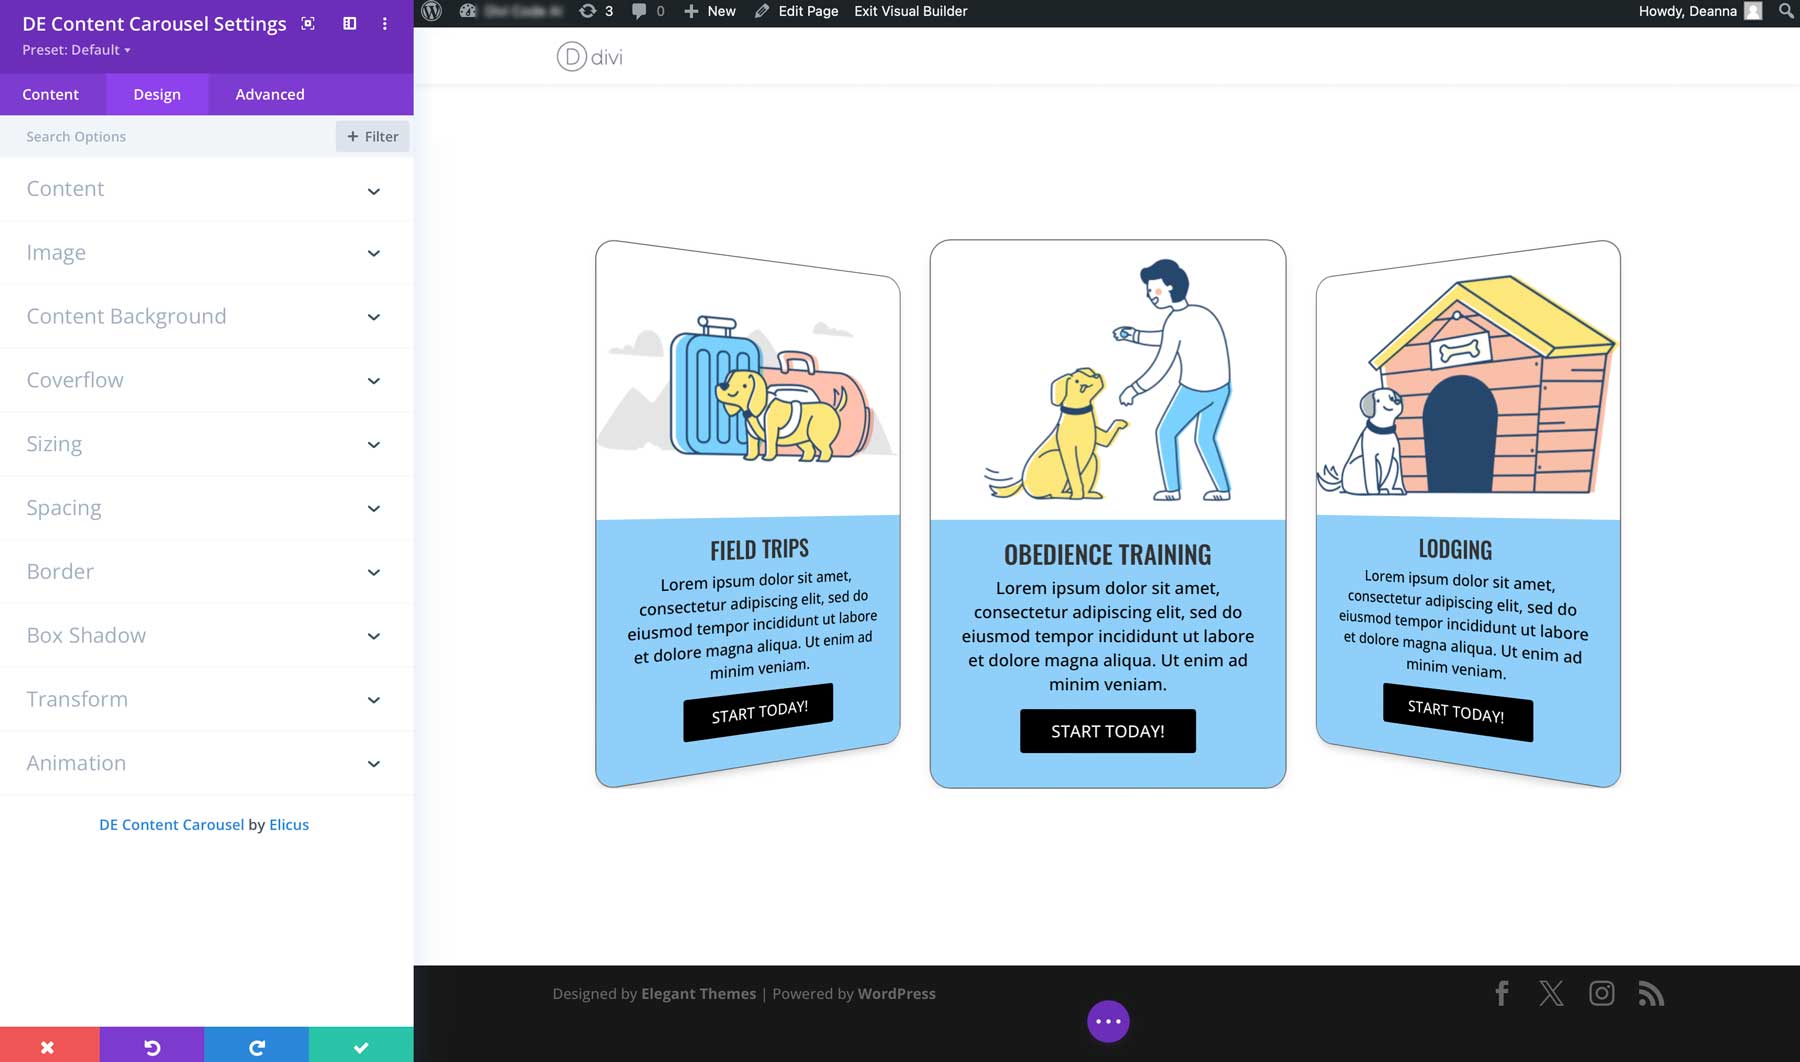The height and width of the screenshot is (1062, 1800).
Task: Discard changes with the red X
Action: [49, 1045]
